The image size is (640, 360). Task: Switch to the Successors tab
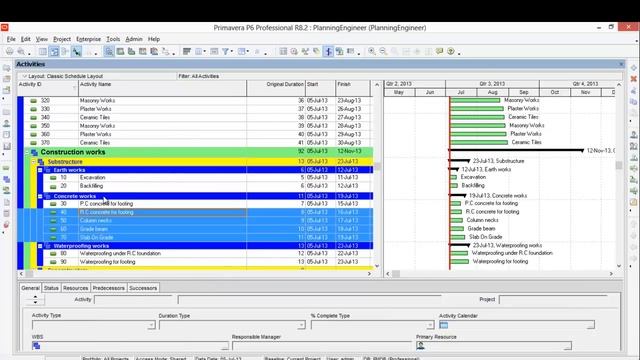click(143, 288)
